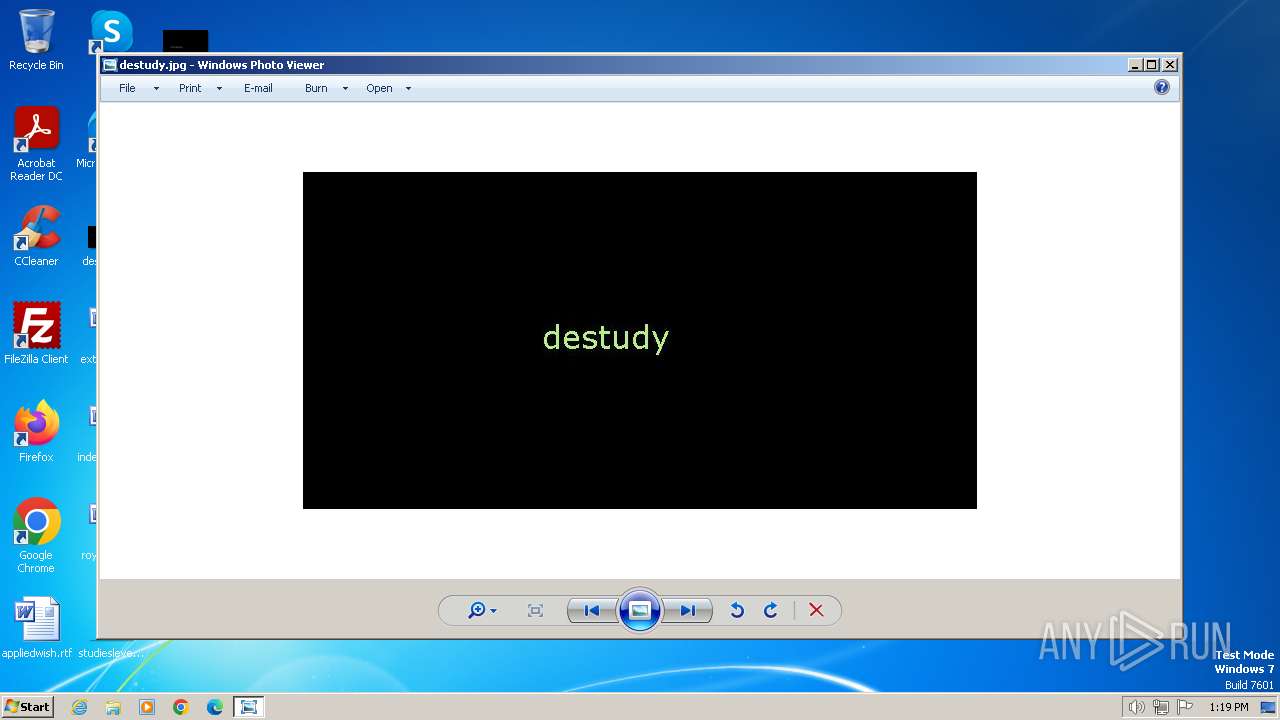Viewport: 1280px width, 720px height.
Task: Expand the Open dropdown arrow
Action: click(408, 88)
